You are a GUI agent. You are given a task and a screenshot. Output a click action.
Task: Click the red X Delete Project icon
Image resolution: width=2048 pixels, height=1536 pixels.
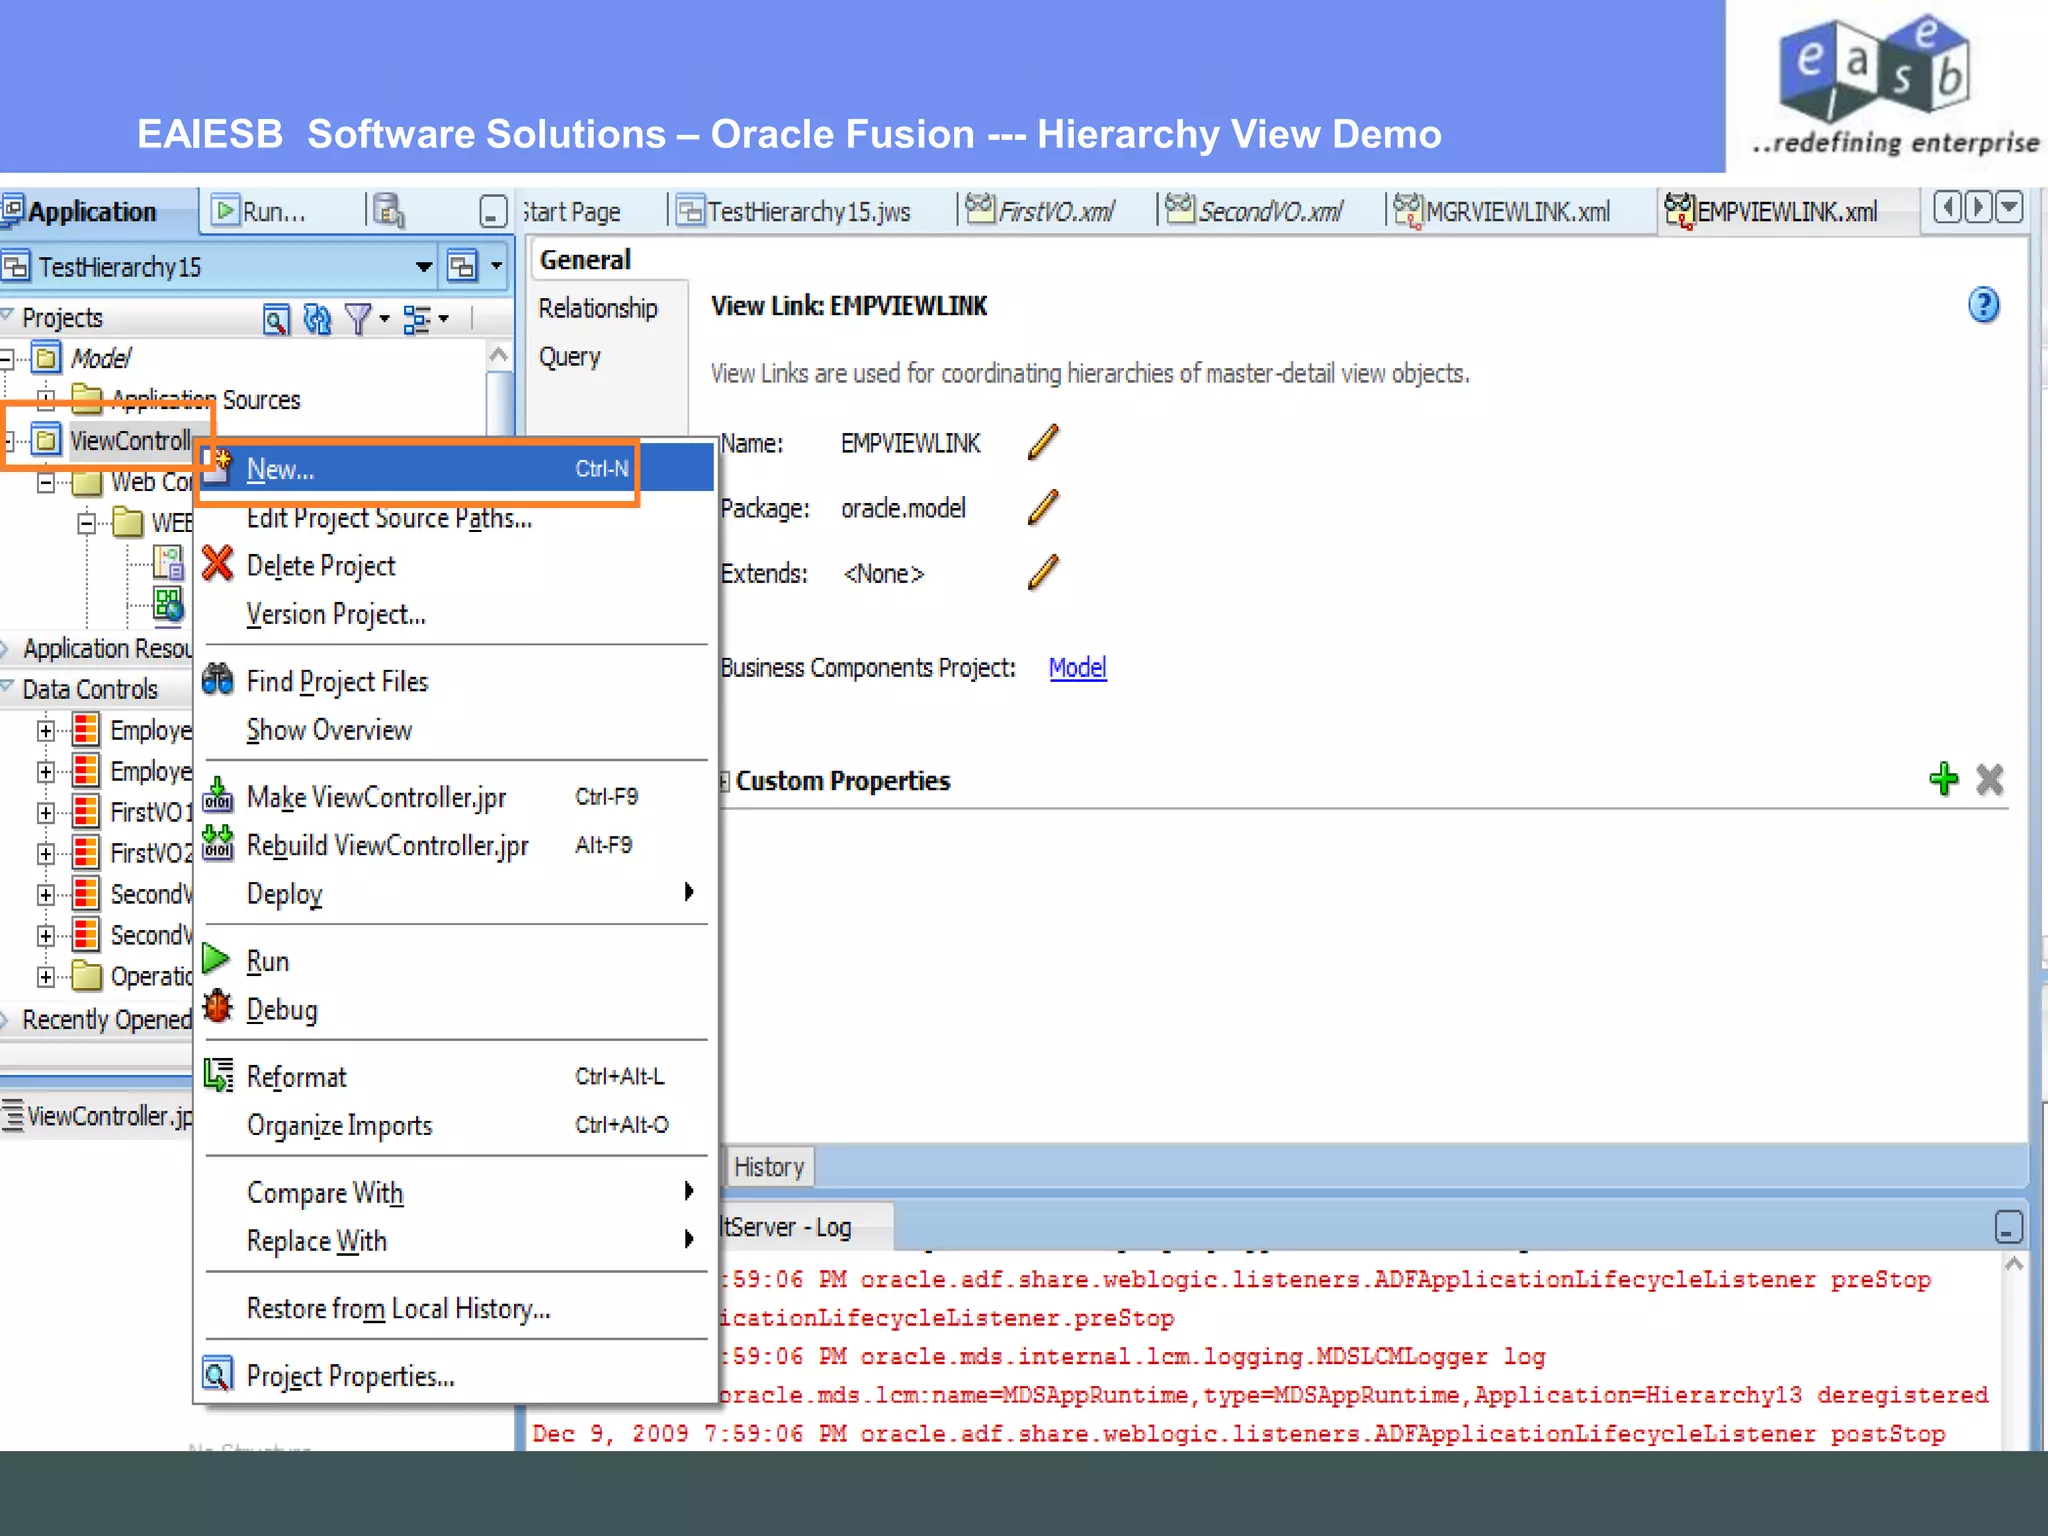coord(217,564)
